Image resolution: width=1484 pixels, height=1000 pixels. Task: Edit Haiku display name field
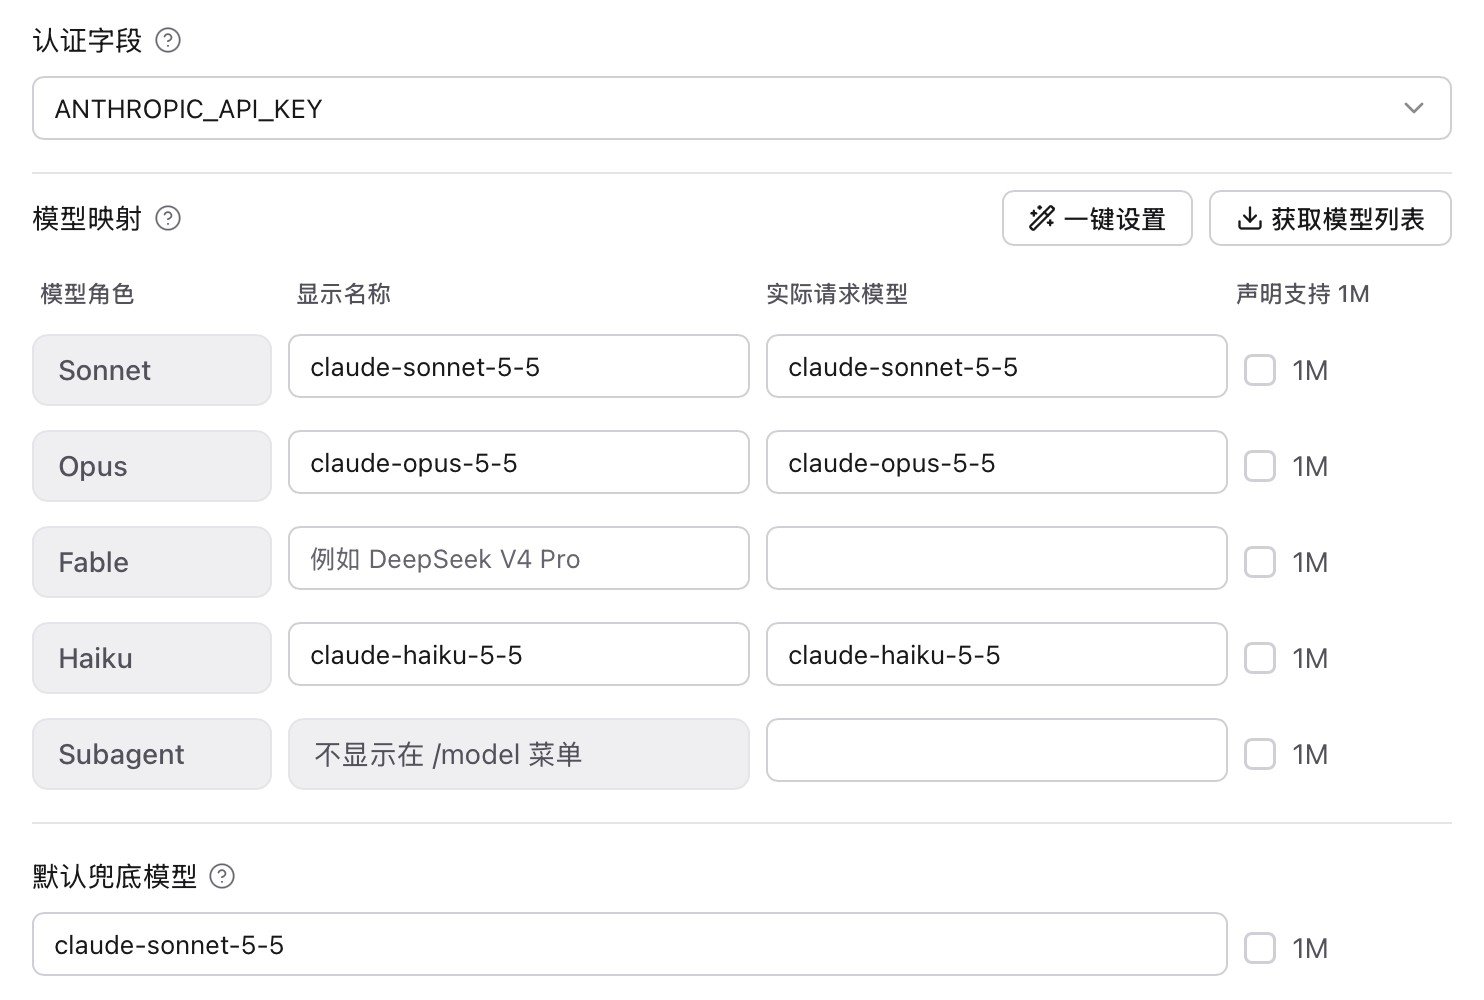pos(519,654)
